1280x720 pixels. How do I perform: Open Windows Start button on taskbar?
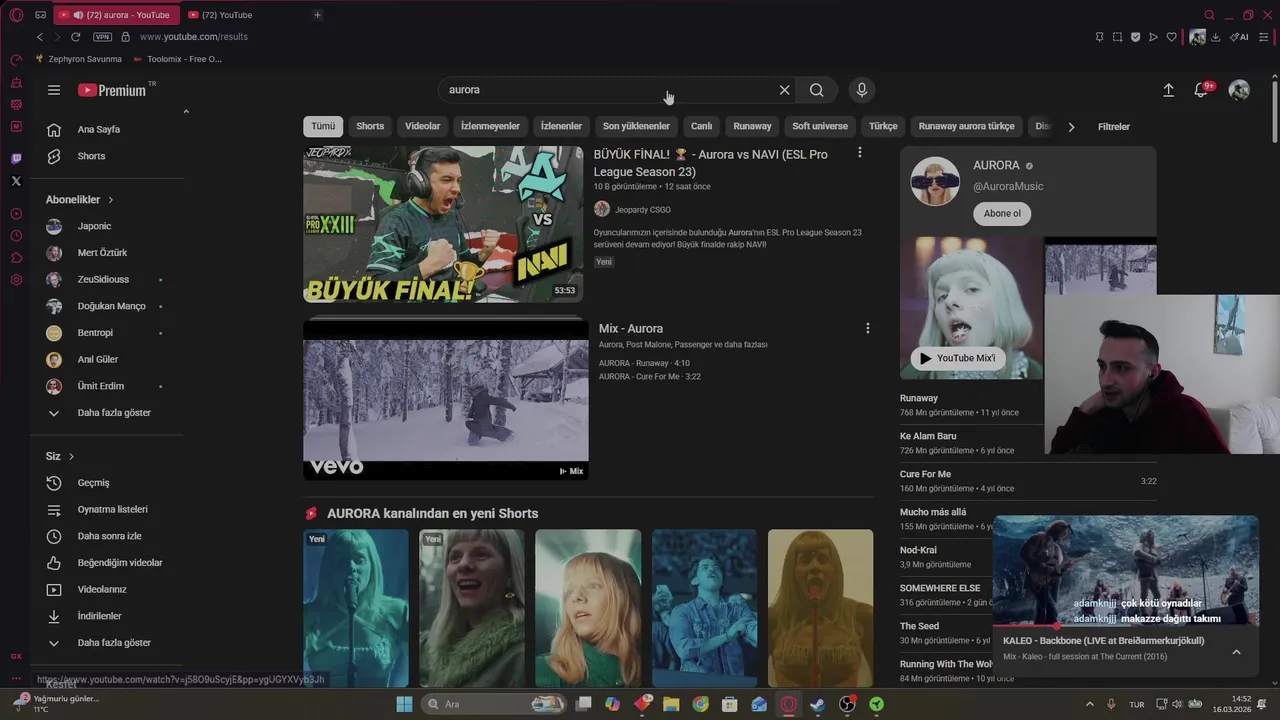point(404,704)
